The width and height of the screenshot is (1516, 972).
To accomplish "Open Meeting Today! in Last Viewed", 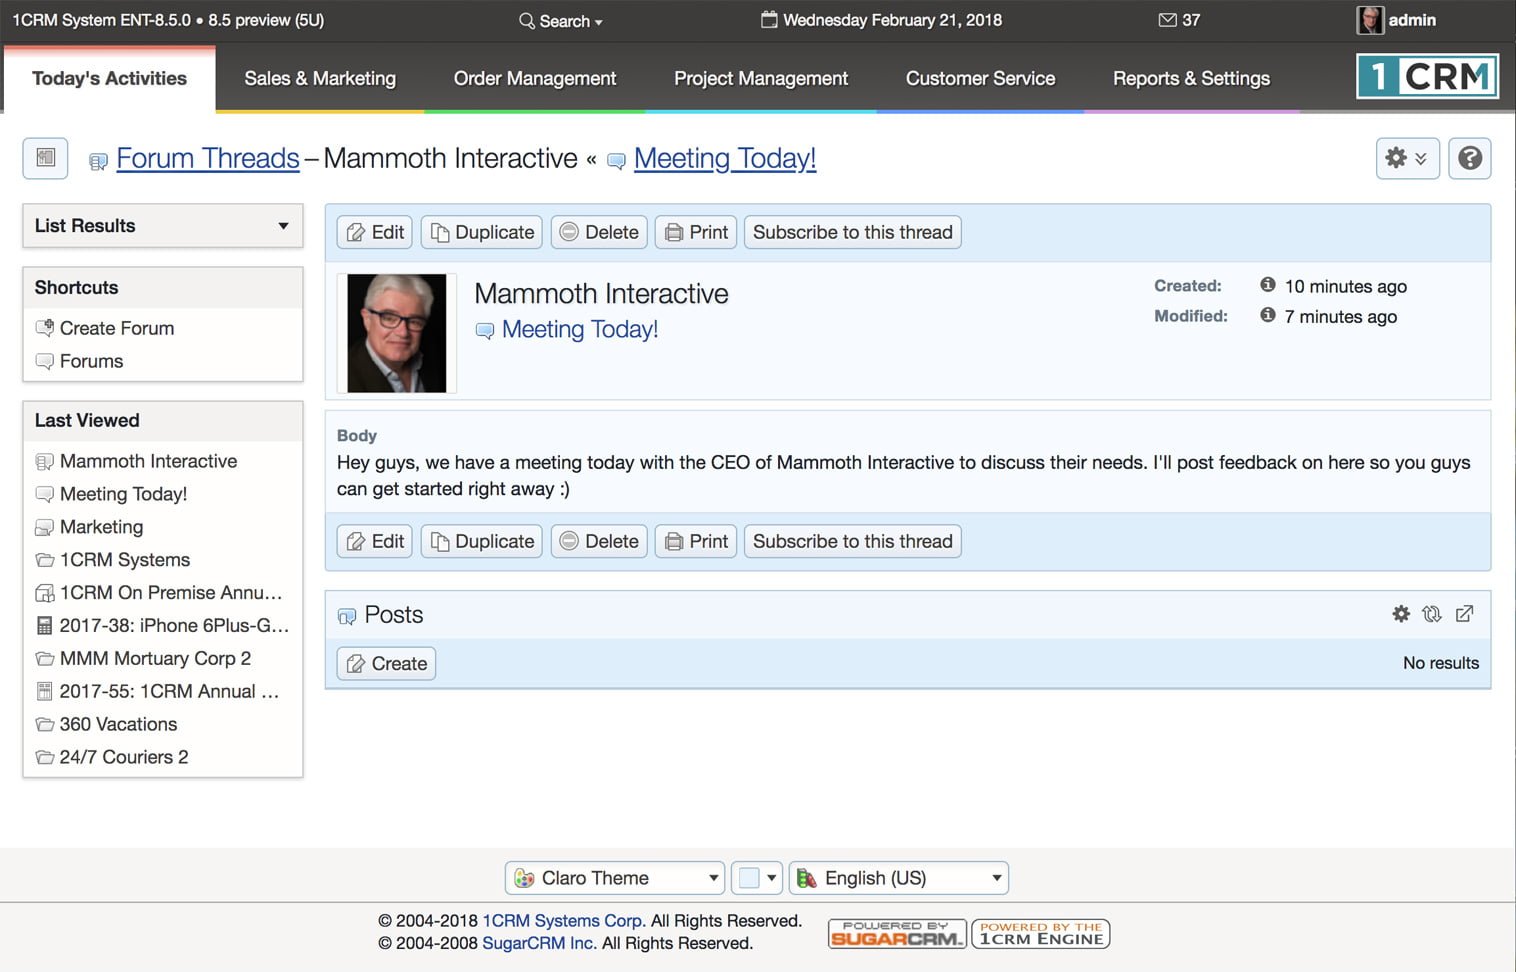I will tap(123, 494).
